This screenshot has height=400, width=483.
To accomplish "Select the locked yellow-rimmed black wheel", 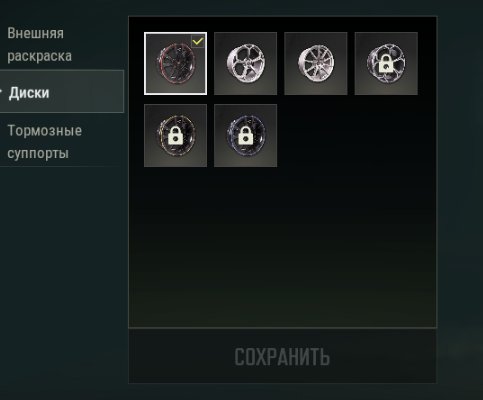I will coord(175,135).
